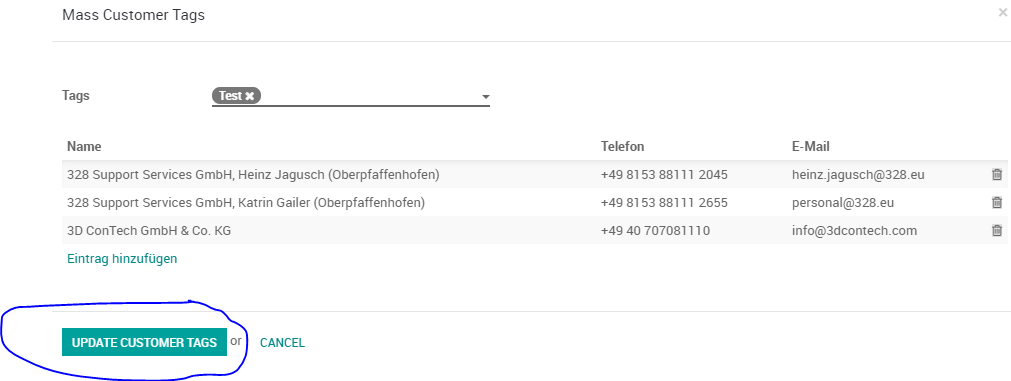Image resolution: width=1011 pixels, height=381 pixels.
Task: Select the Katrin Gailer customer name cell
Action: [246, 202]
